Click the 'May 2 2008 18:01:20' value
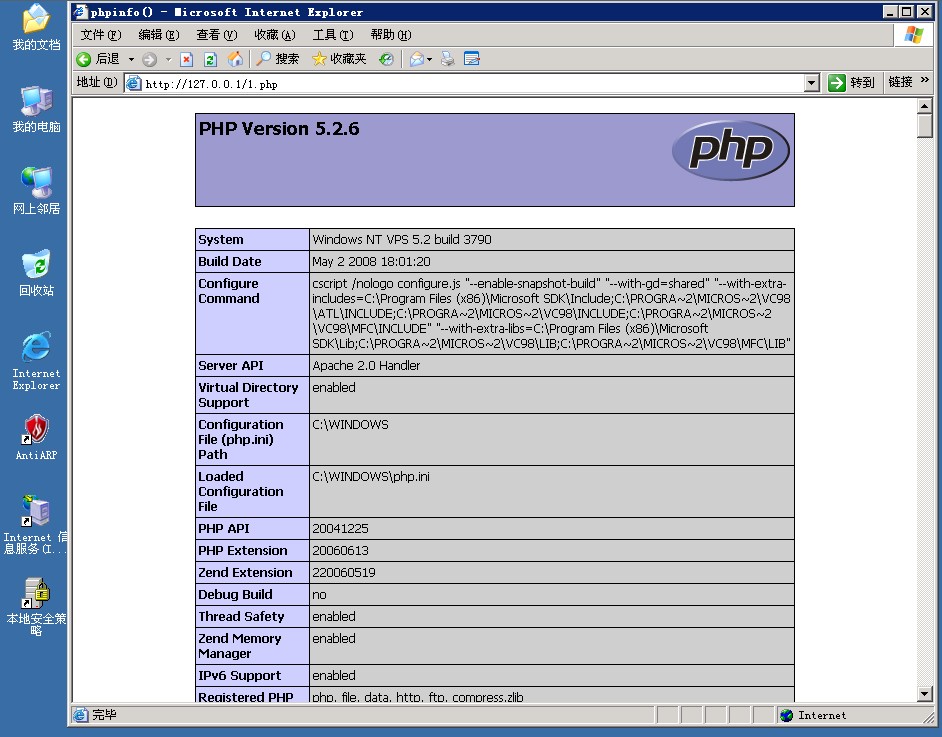Viewport: 942px width, 737px height. (x=371, y=261)
